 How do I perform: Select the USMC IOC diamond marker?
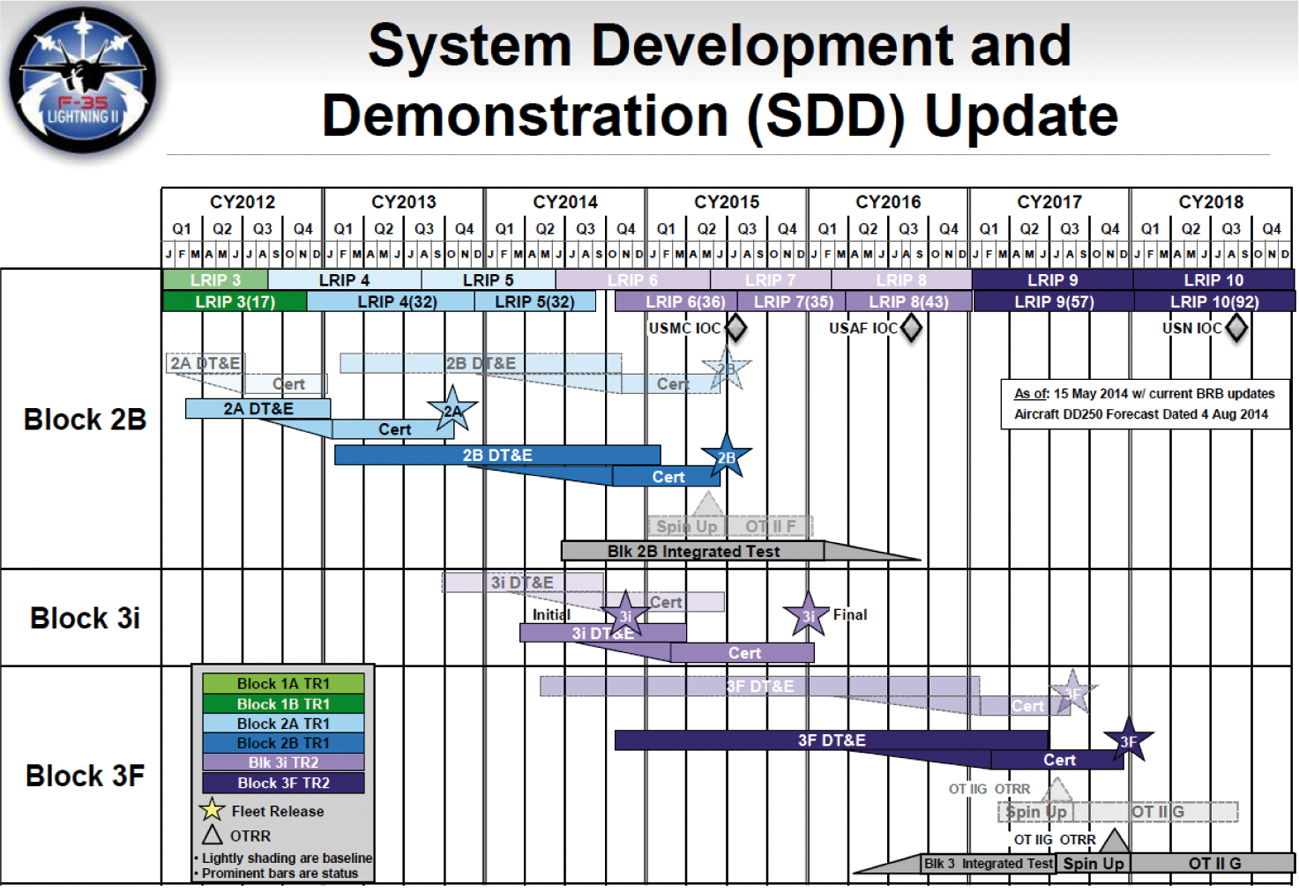point(737,327)
